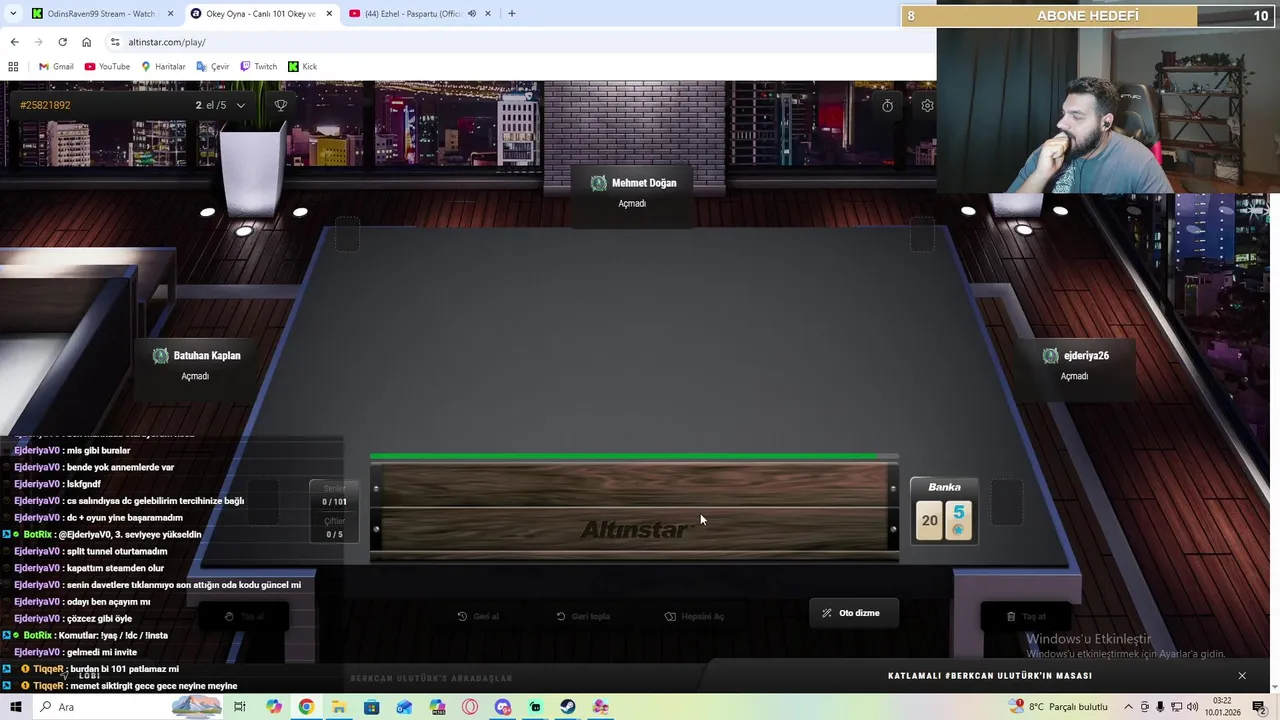Select table number #25821892

tap(45, 105)
